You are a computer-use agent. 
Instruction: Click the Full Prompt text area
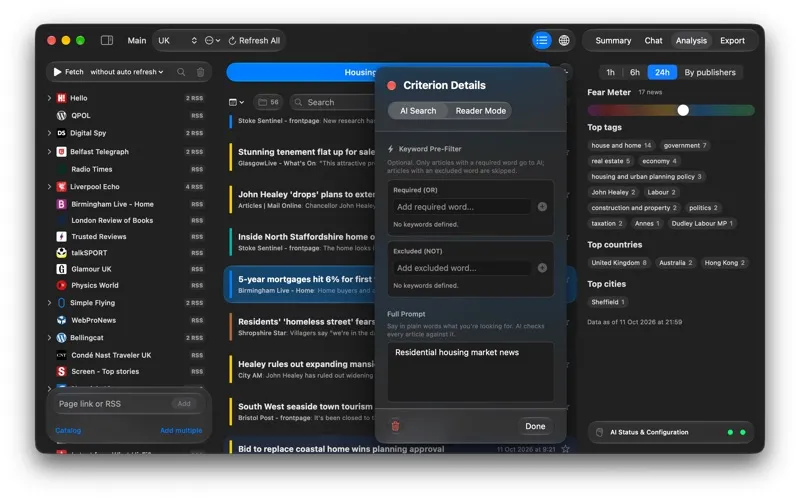[x=470, y=372]
